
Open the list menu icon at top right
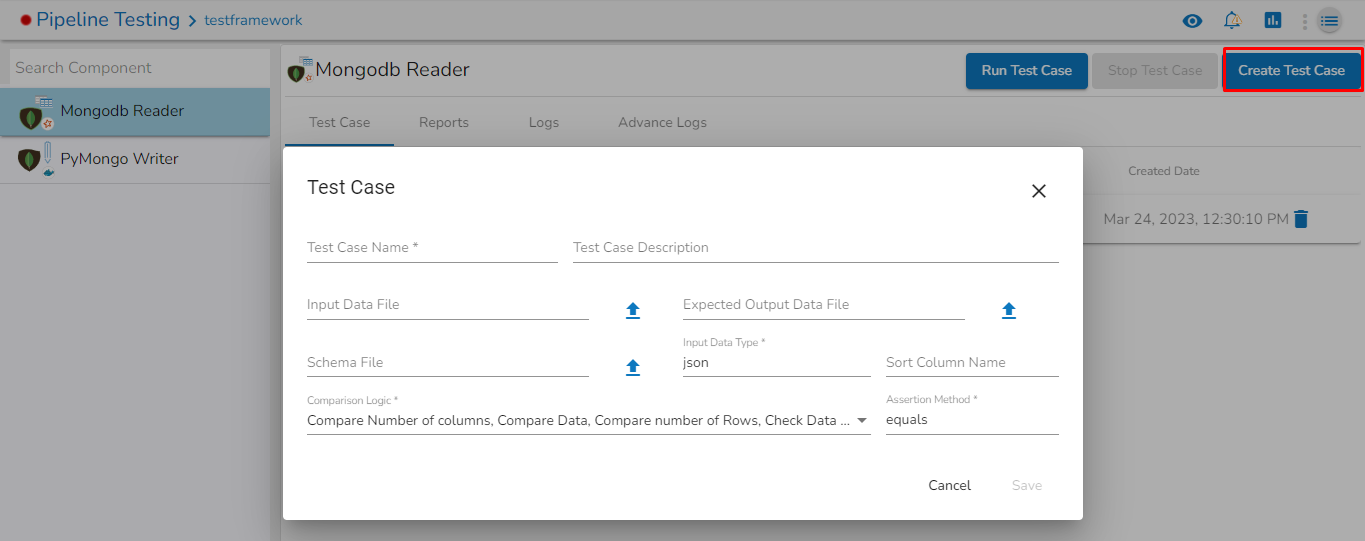[1329, 20]
